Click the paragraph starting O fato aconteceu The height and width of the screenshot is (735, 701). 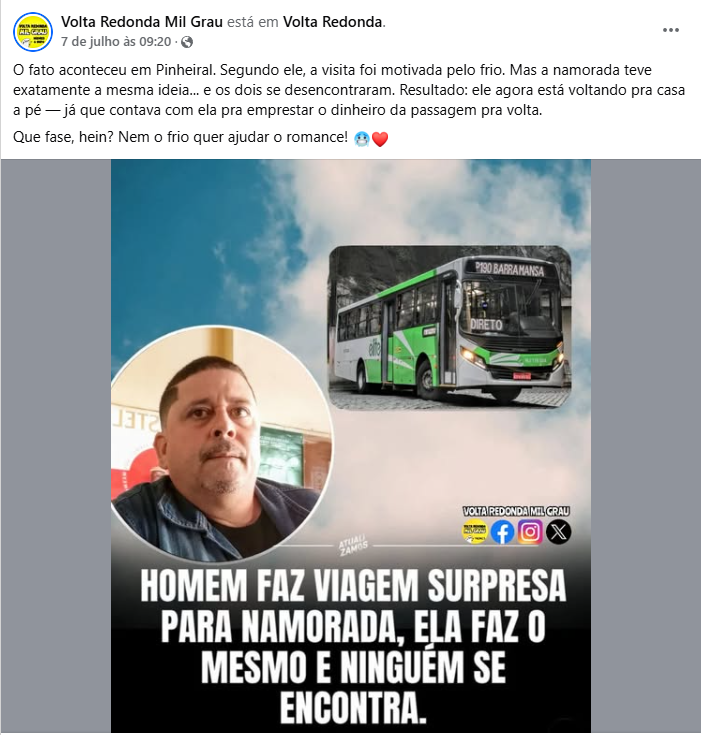click(x=349, y=90)
